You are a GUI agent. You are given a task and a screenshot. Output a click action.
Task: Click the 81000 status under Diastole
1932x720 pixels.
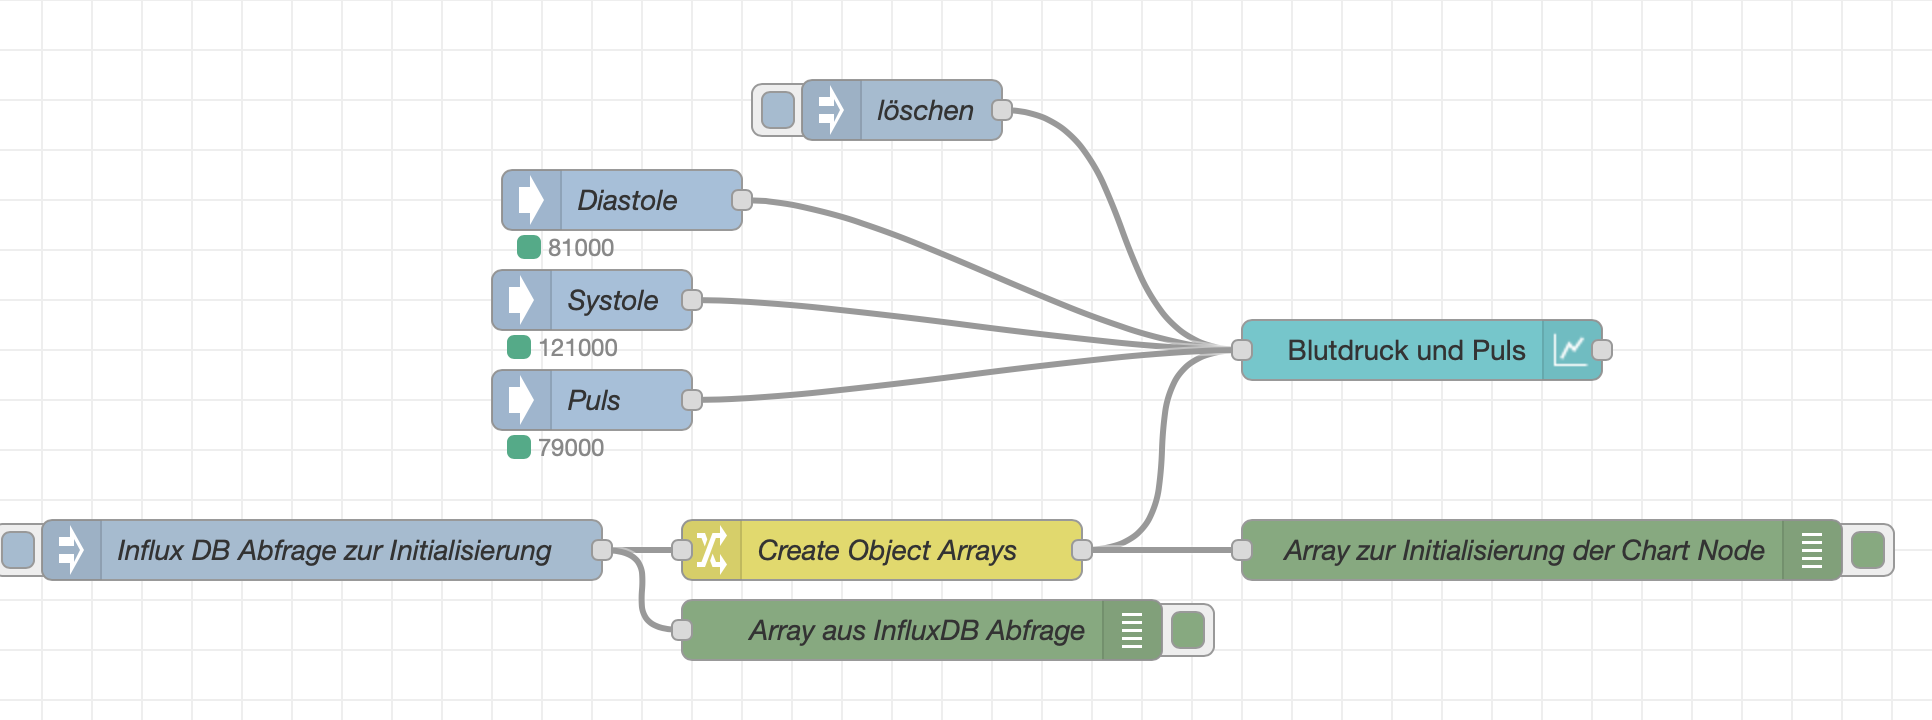[x=581, y=248]
